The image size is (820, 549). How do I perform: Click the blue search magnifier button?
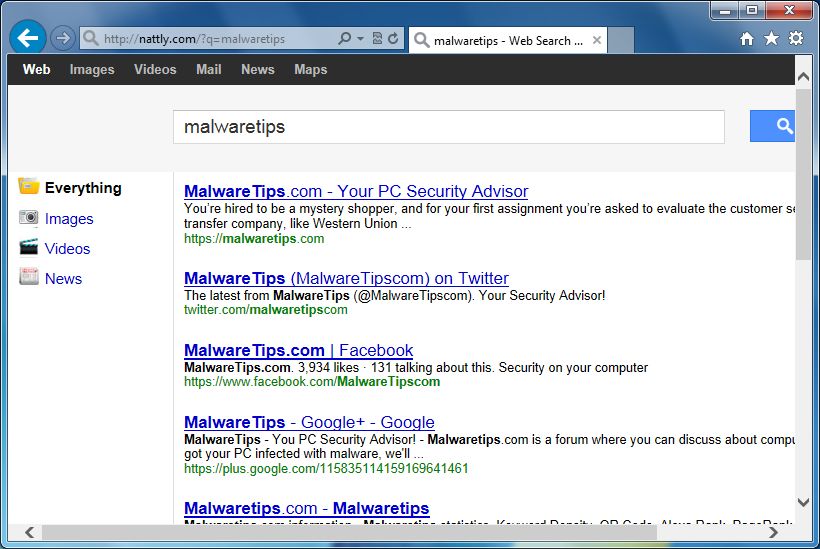click(x=772, y=126)
